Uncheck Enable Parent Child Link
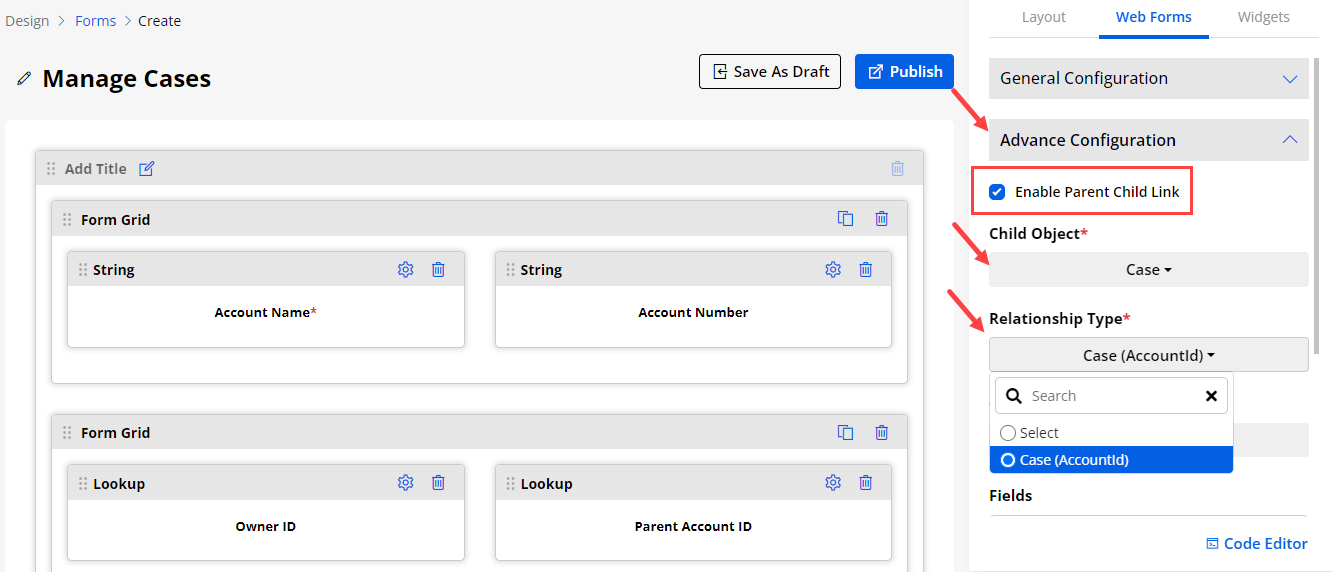Image resolution: width=1333 pixels, height=572 pixels. (997, 192)
